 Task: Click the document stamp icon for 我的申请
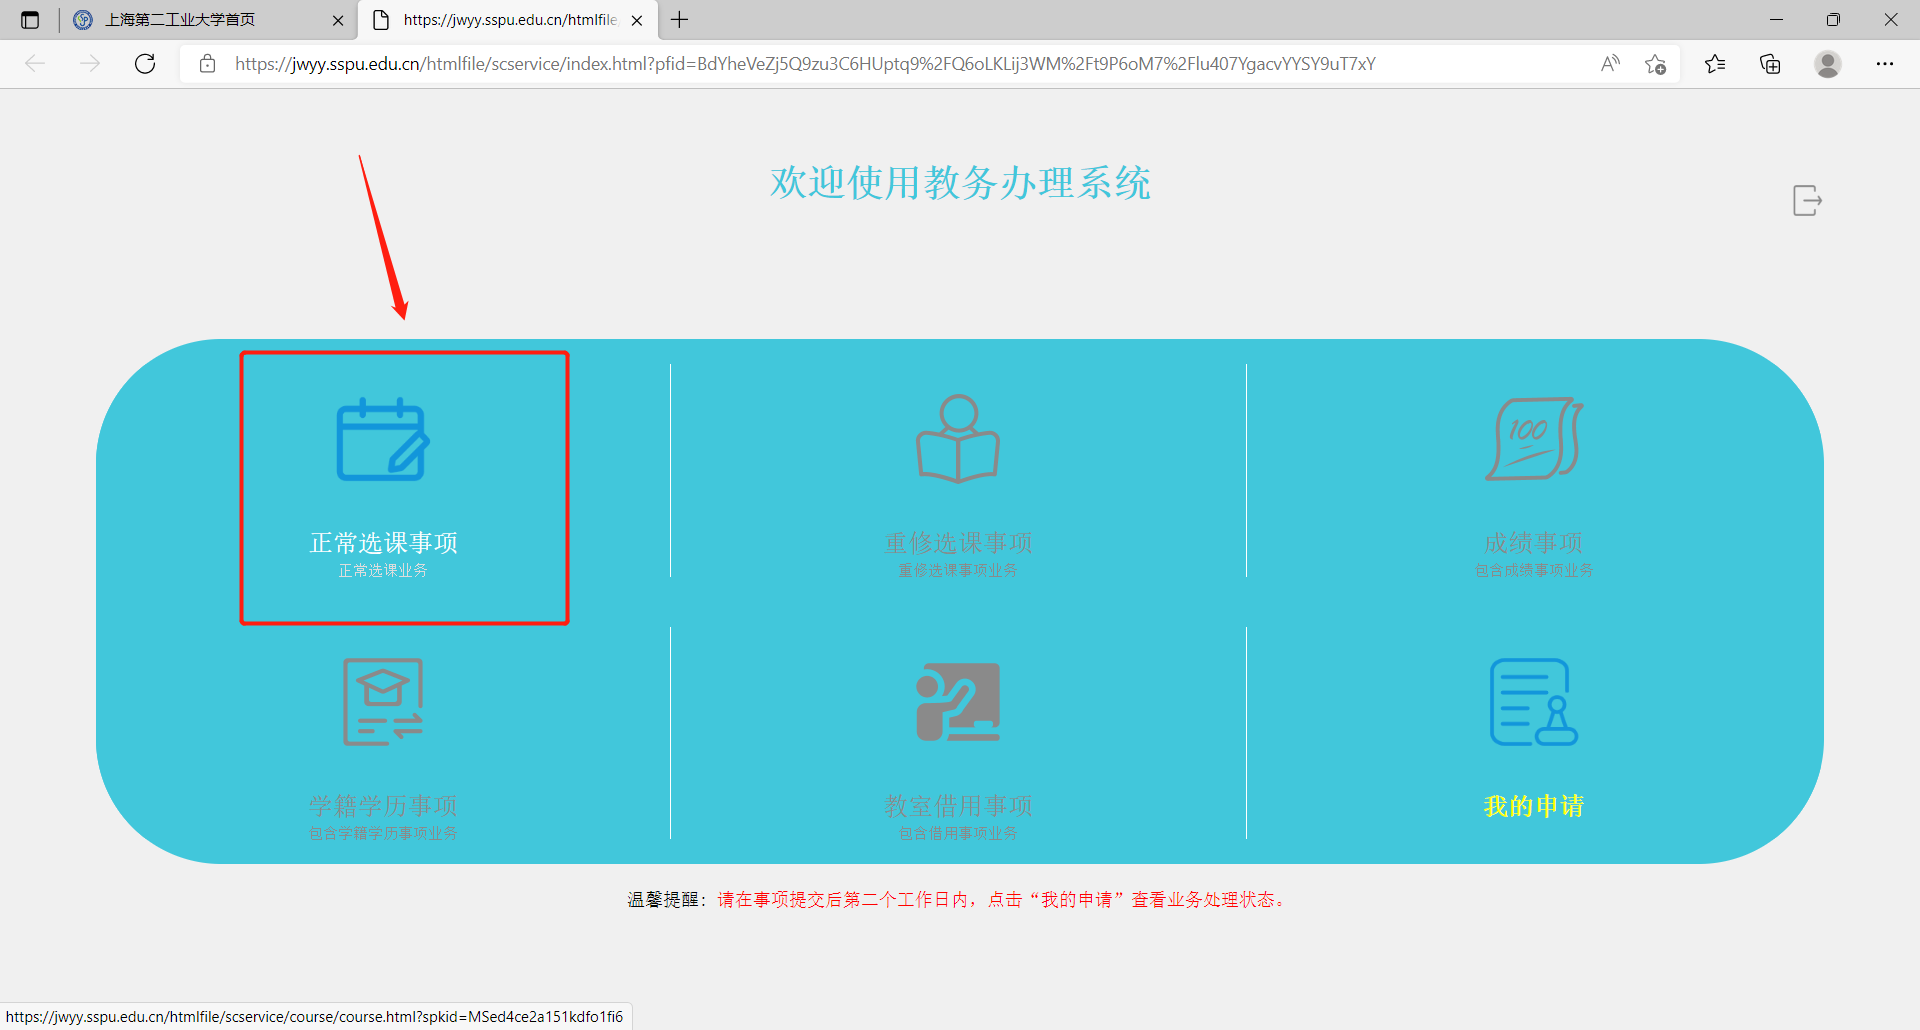coord(1533,702)
